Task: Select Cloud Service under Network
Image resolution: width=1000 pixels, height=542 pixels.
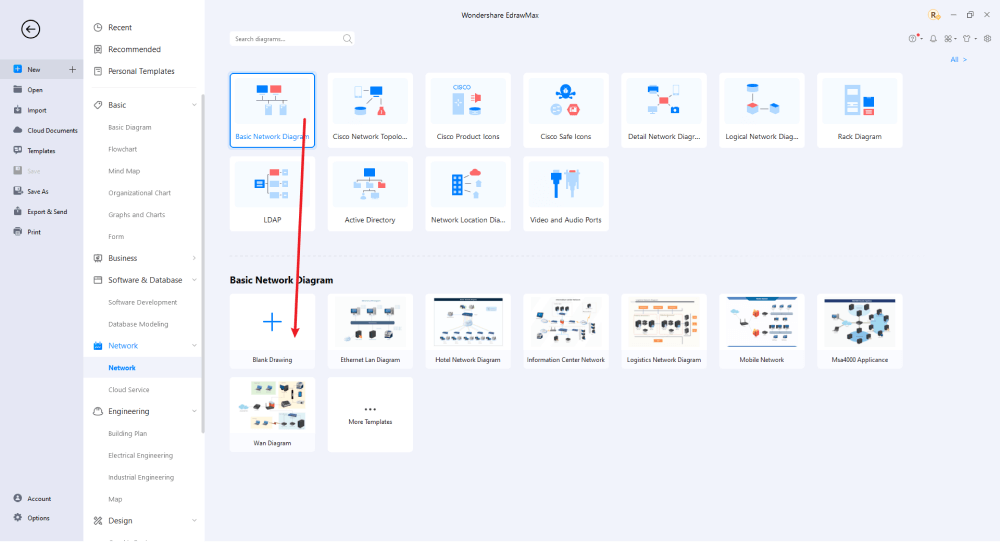Action: (128, 390)
